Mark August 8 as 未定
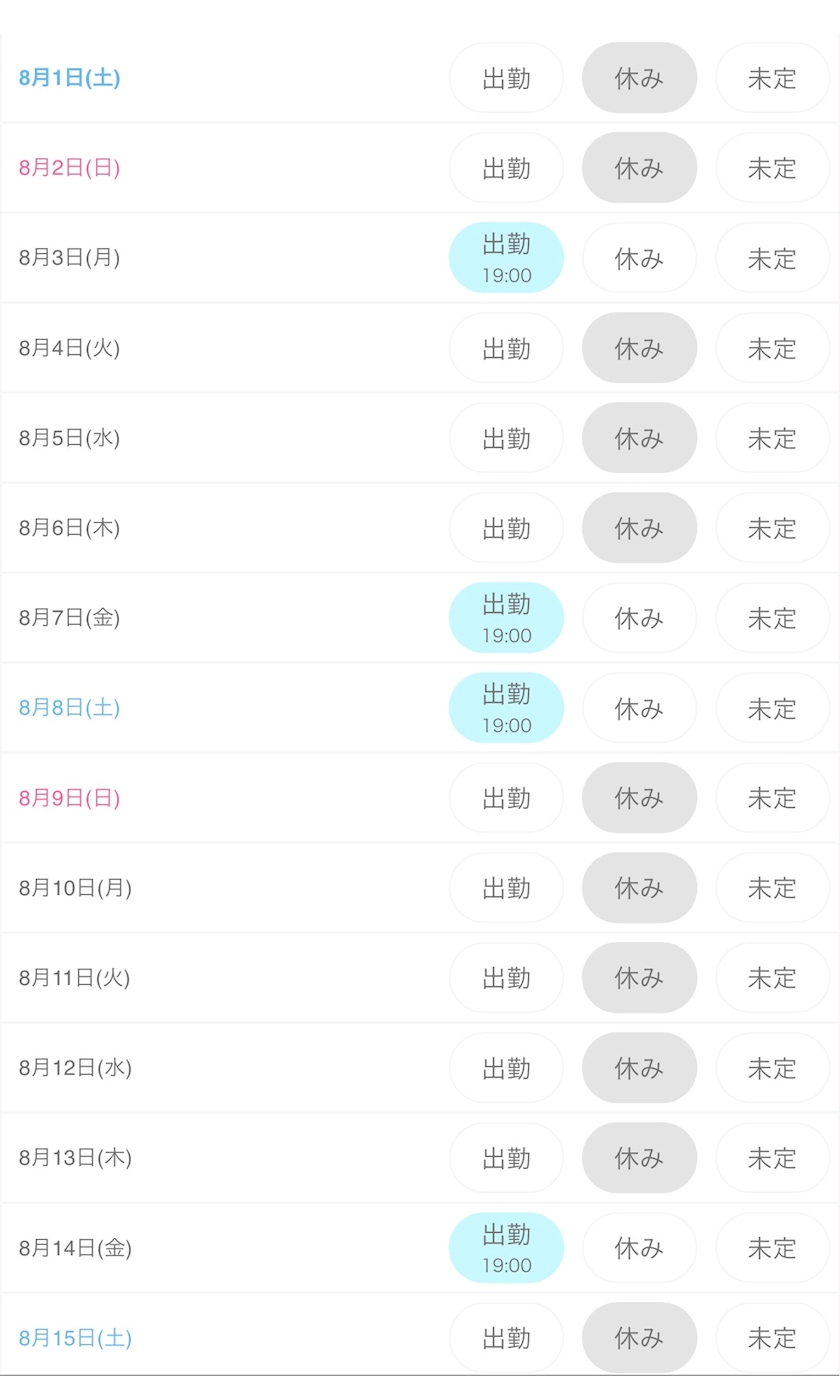The image size is (840, 1376). [772, 708]
